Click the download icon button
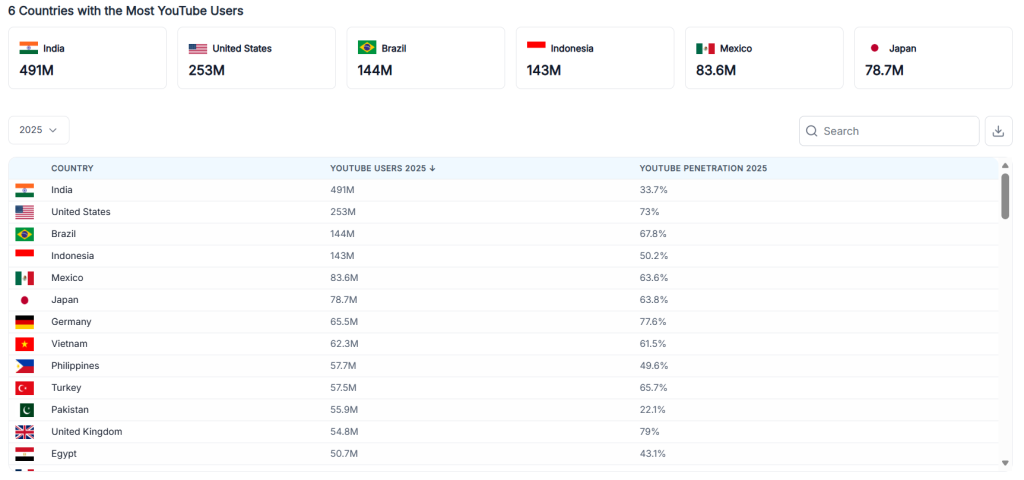The image size is (1024, 480). click(x=999, y=131)
